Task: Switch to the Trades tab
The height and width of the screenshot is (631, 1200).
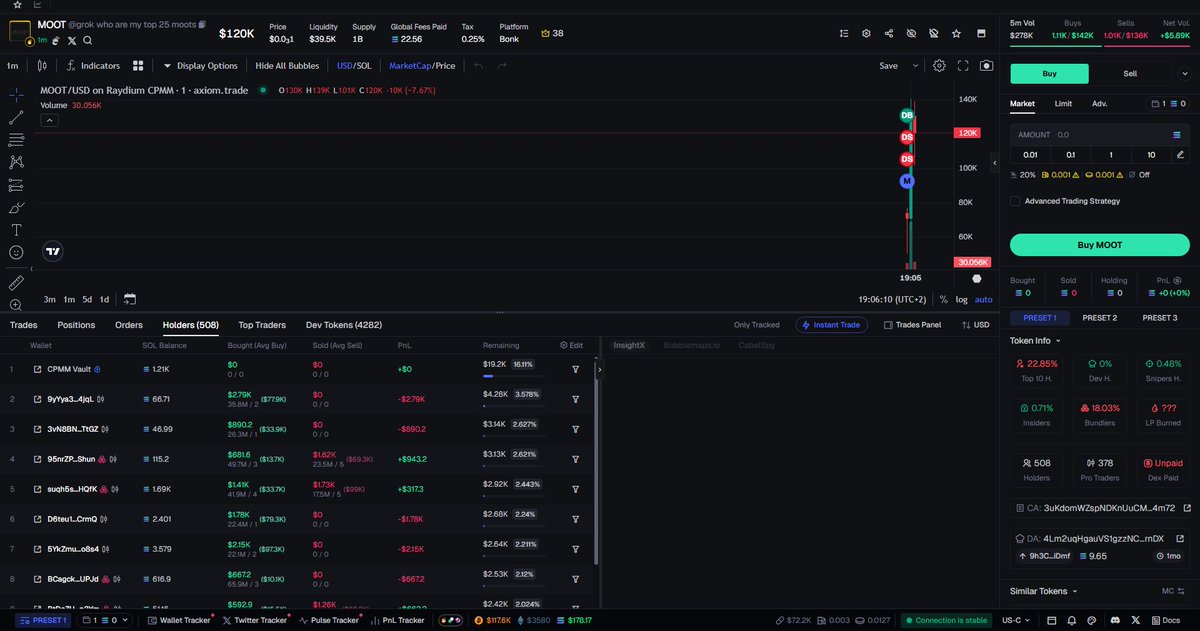Action: coord(23,325)
